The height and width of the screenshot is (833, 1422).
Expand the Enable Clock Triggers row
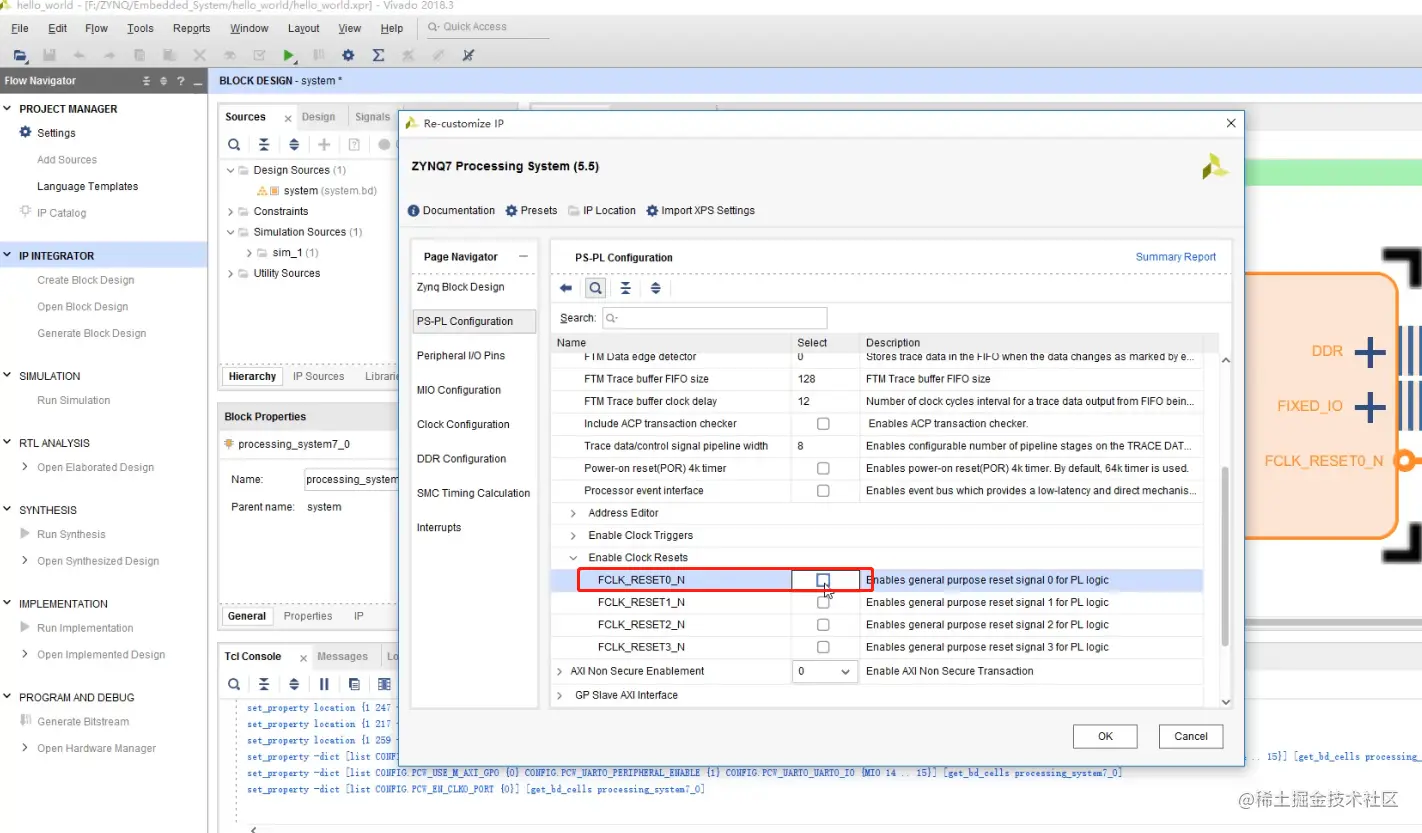tap(573, 535)
